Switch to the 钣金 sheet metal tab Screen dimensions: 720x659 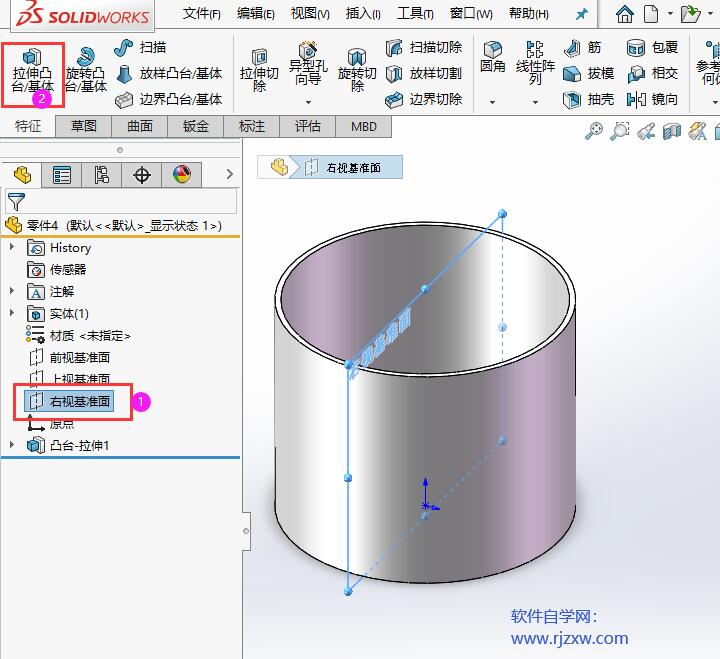(196, 126)
